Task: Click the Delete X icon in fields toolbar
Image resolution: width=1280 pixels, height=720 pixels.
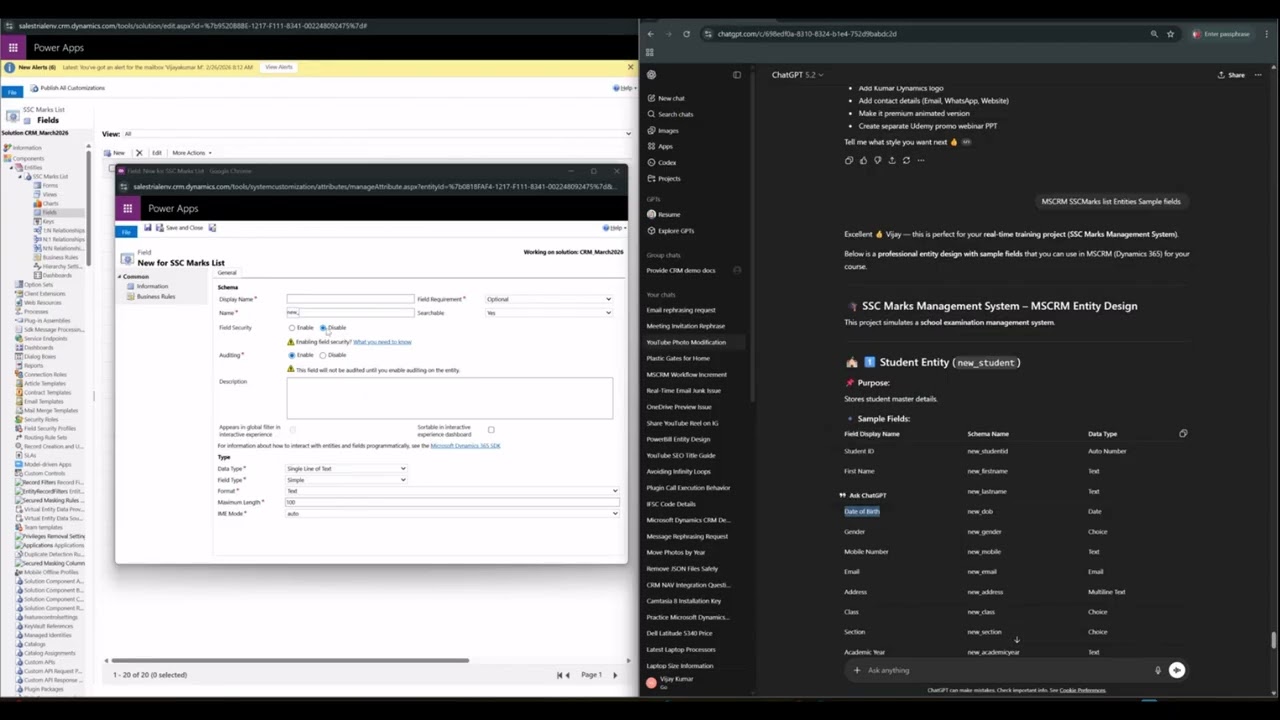Action: (139, 153)
